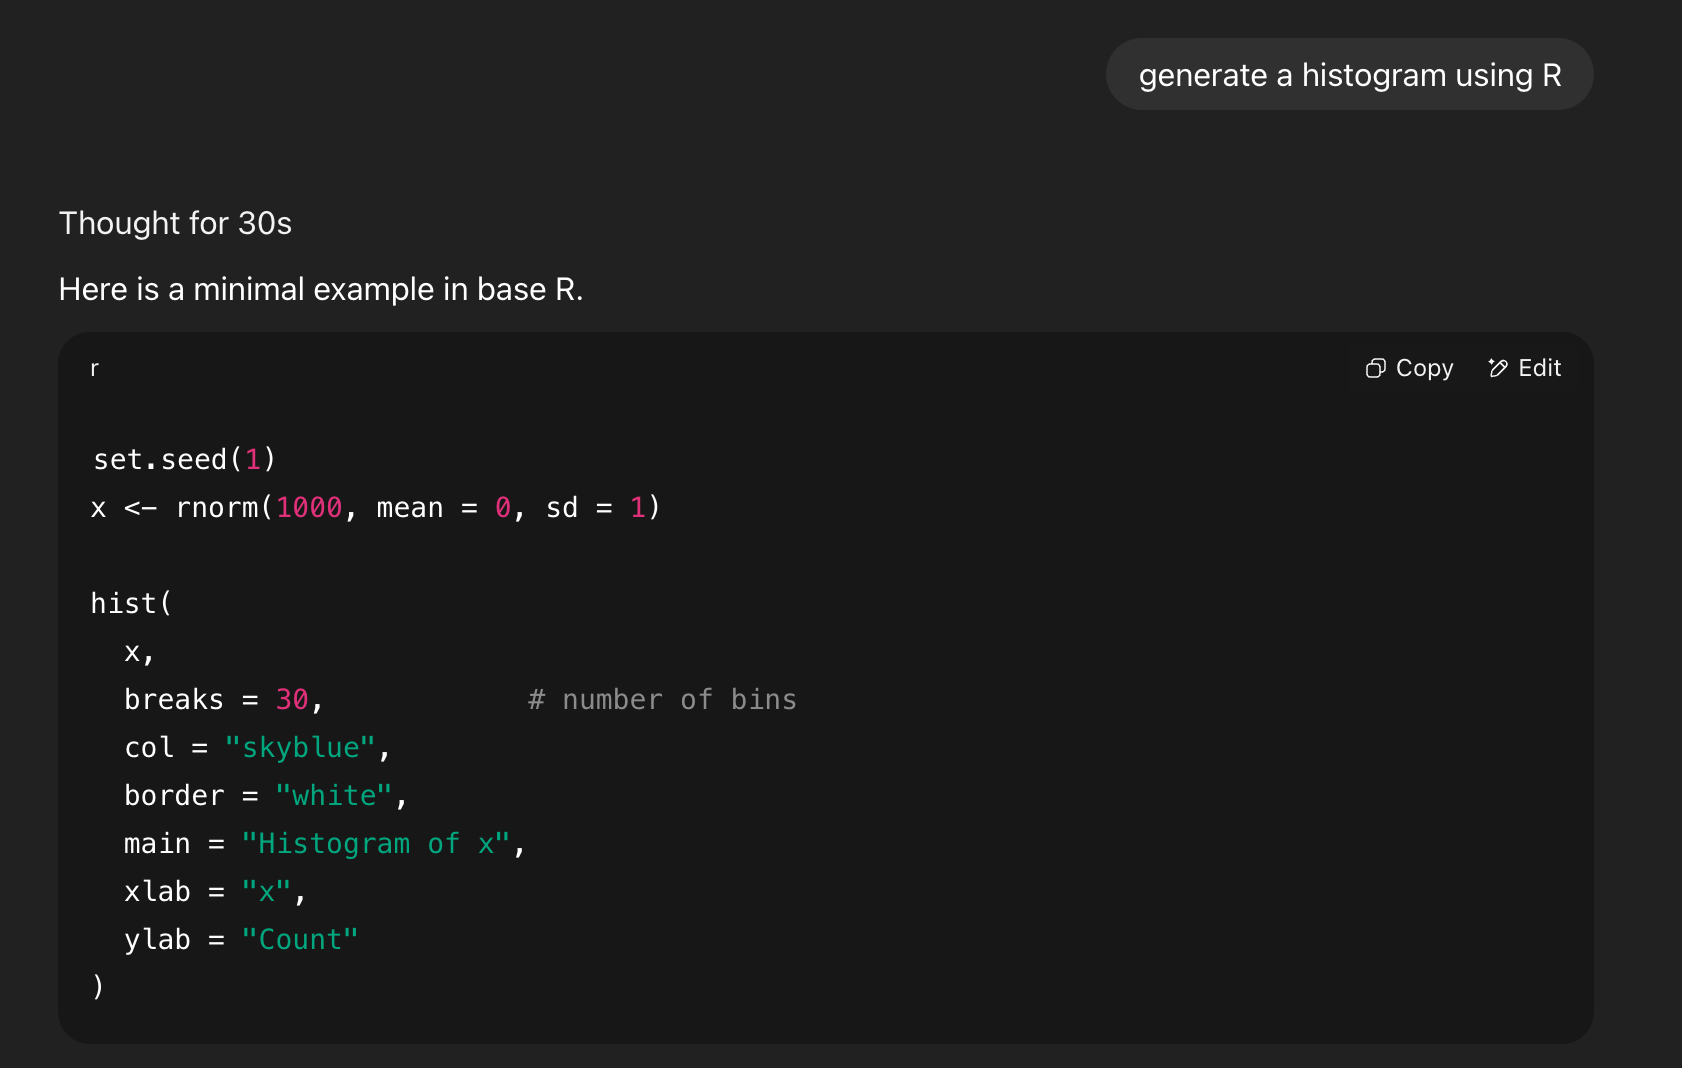Click the "skyblue" color string

pyautogui.click(x=300, y=747)
